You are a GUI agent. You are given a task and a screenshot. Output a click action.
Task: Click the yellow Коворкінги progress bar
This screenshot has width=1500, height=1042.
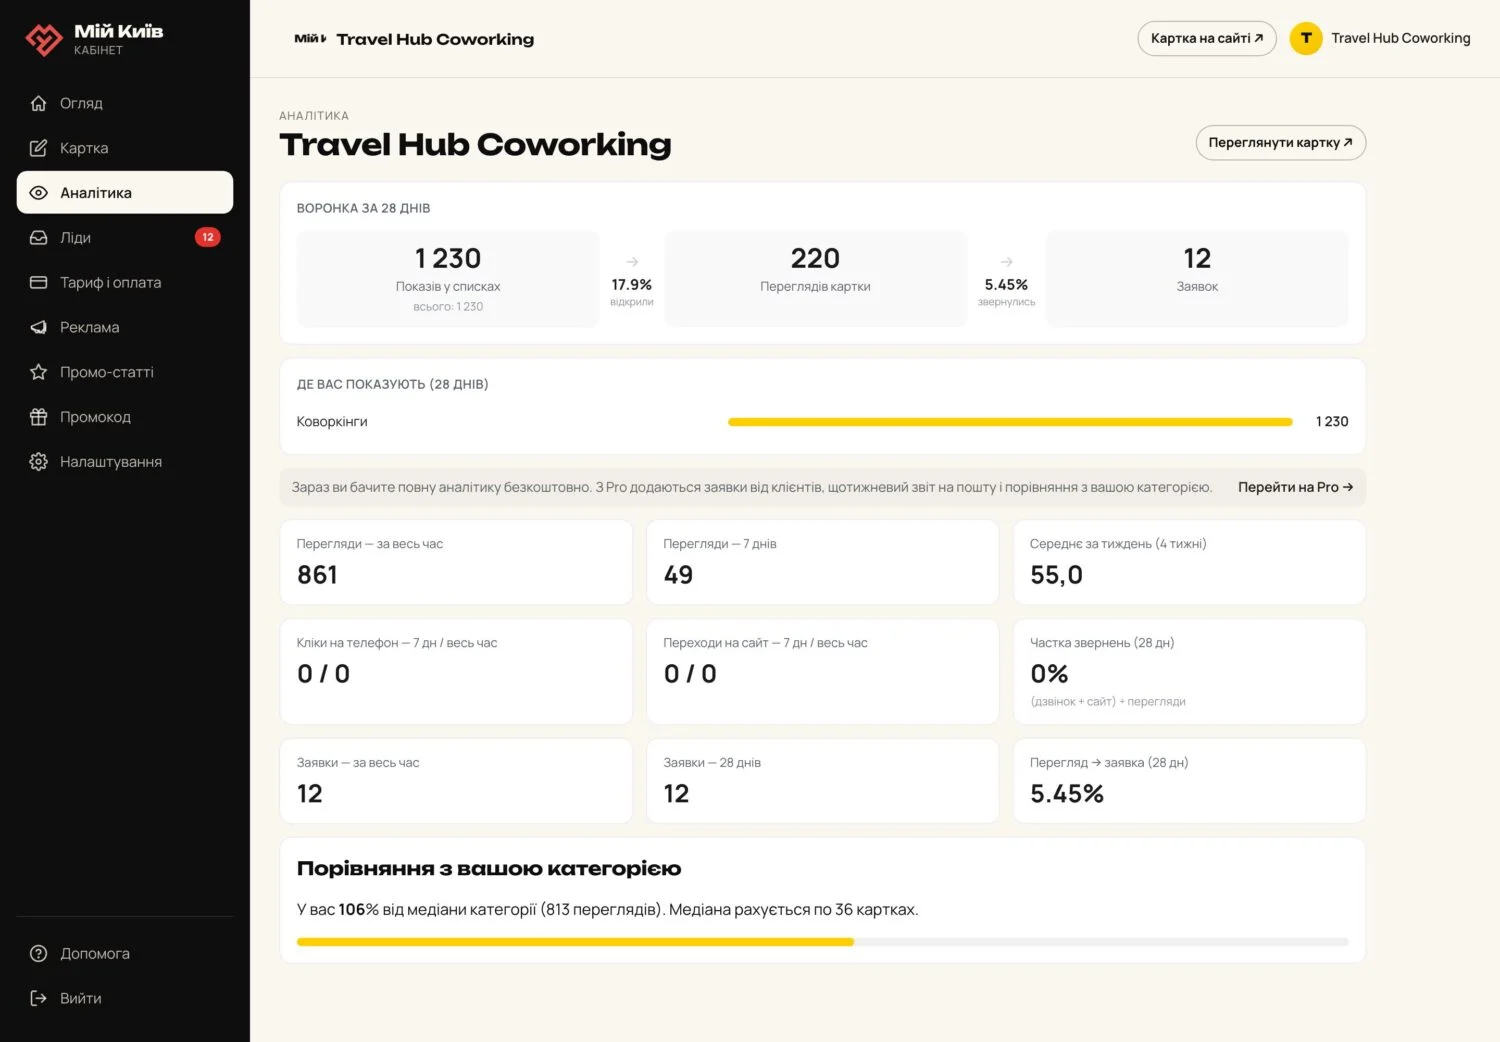(1010, 422)
